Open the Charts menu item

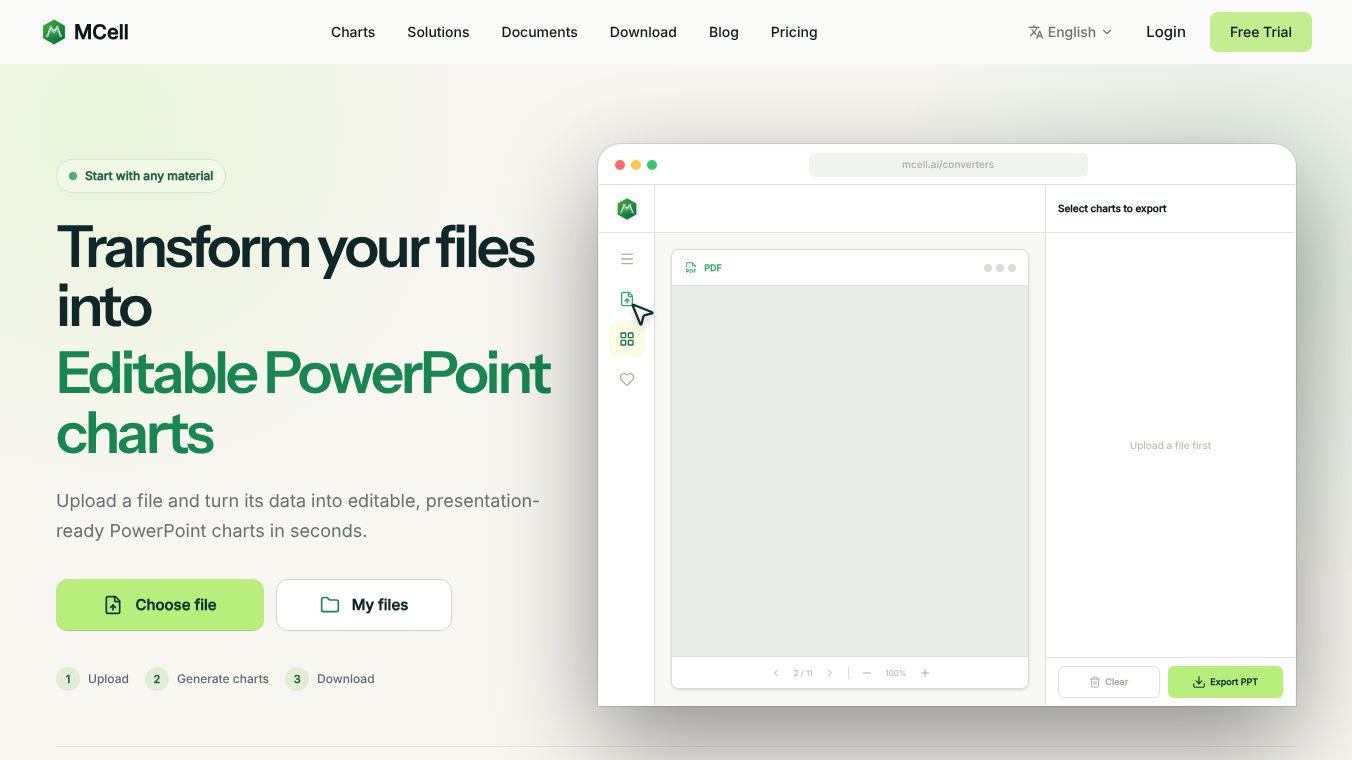click(353, 32)
